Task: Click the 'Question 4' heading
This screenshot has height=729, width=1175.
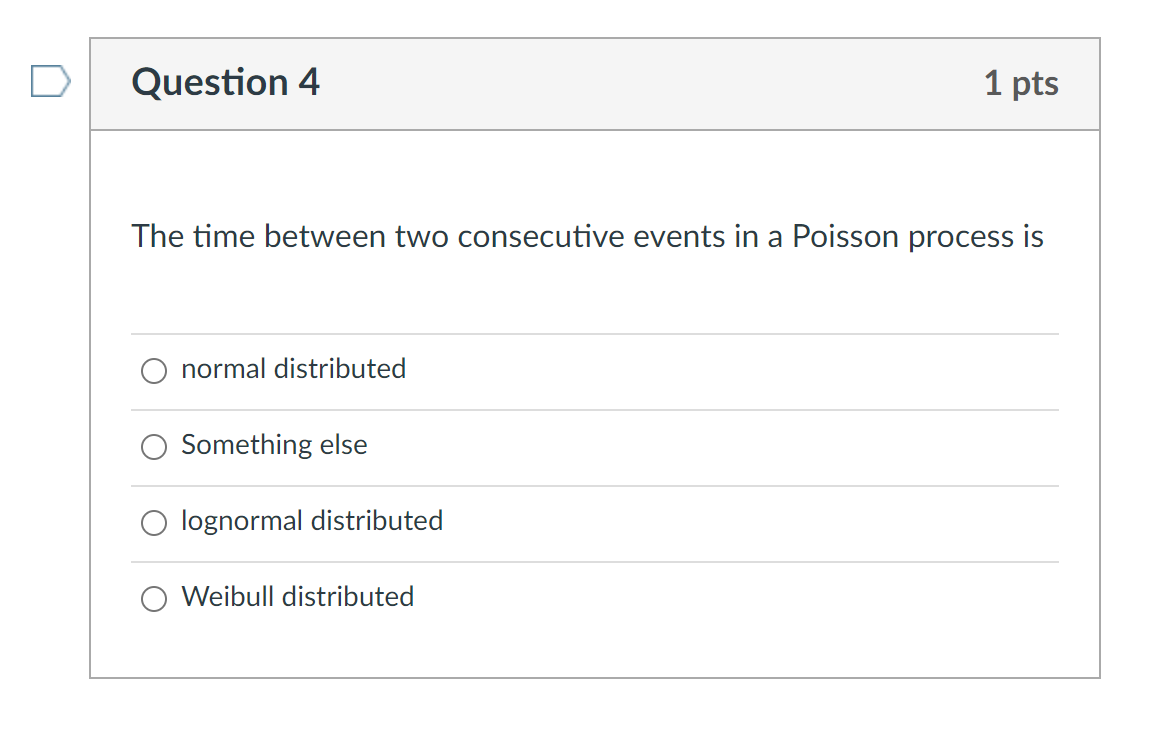Action: pyautogui.click(x=224, y=82)
